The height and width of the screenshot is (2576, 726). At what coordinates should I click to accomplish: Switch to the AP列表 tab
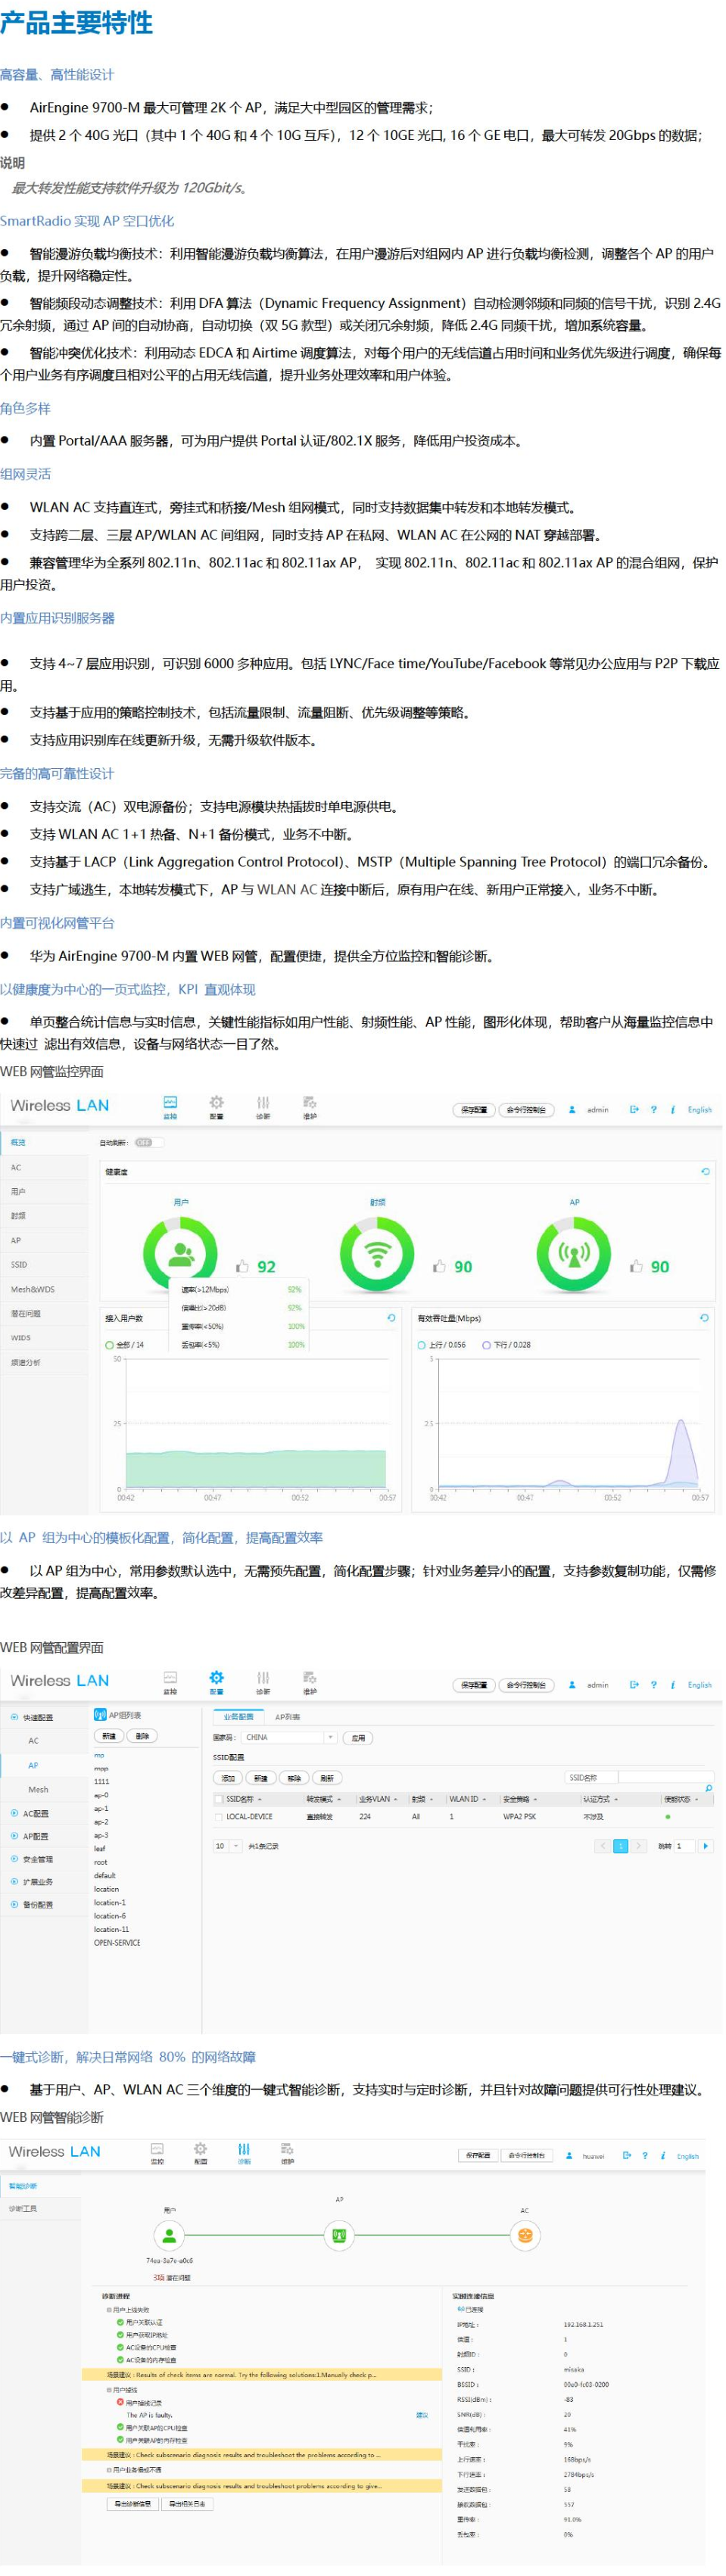pyautogui.click(x=287, y=1717)
